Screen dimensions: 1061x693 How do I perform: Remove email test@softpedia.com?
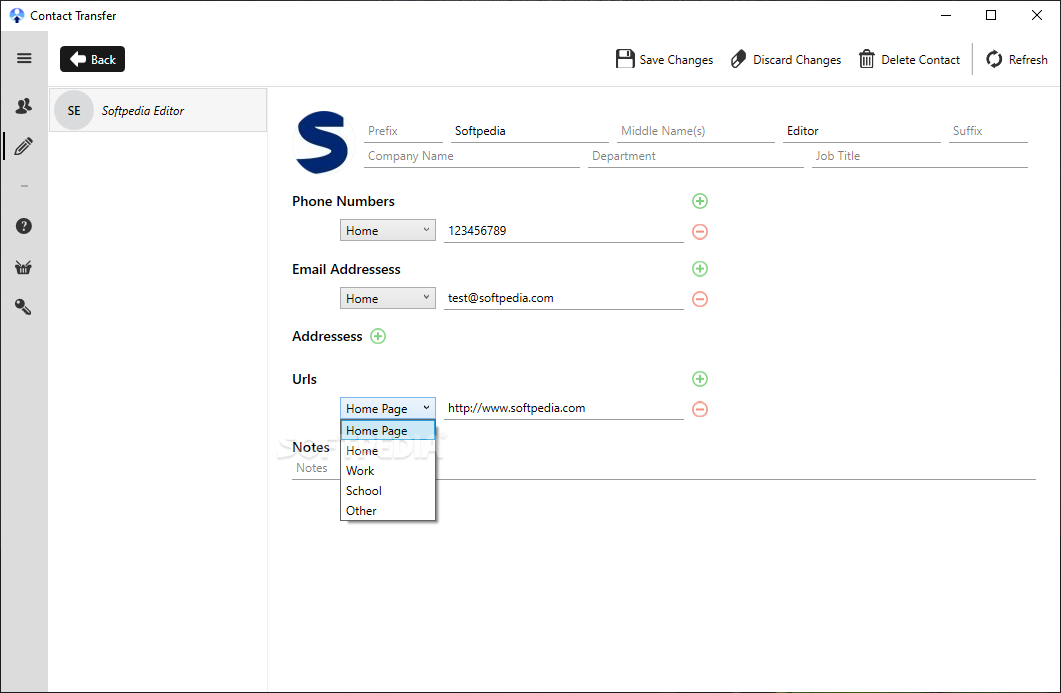700,298
